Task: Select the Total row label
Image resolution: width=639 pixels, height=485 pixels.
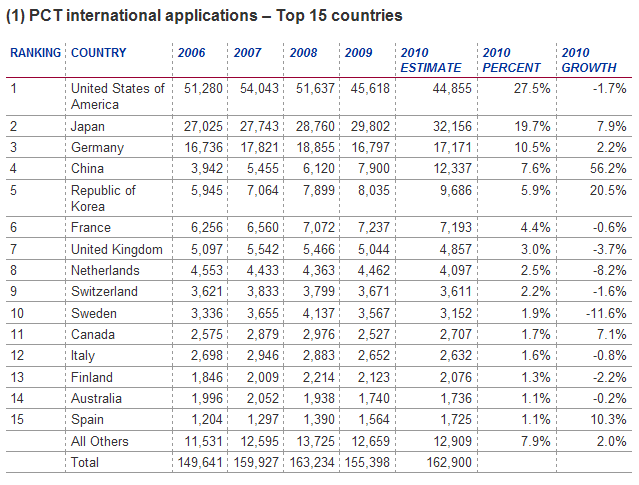Action: pos(85,463)
